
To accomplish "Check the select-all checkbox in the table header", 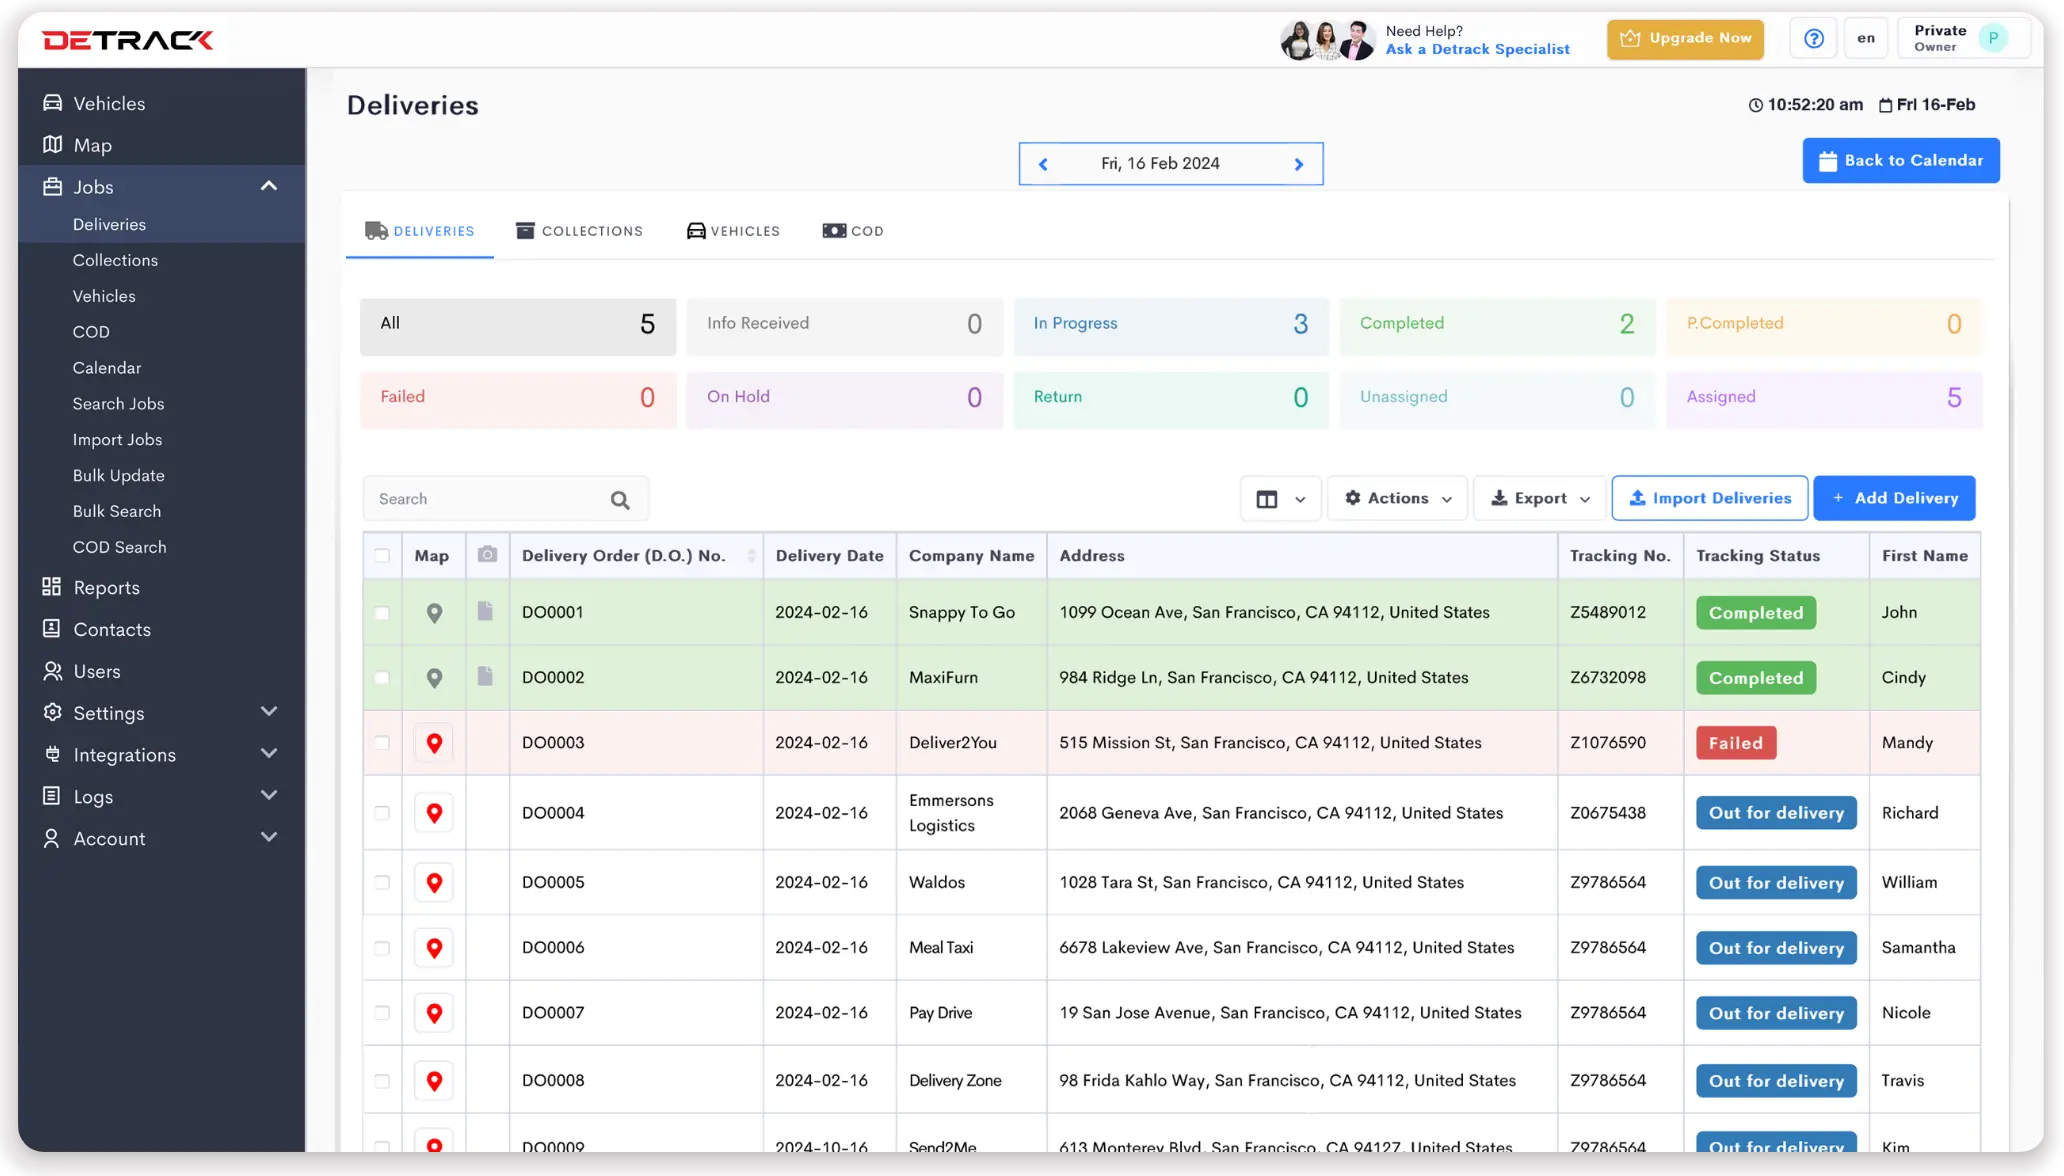I will pyautogui.click(x=381, y=556).
